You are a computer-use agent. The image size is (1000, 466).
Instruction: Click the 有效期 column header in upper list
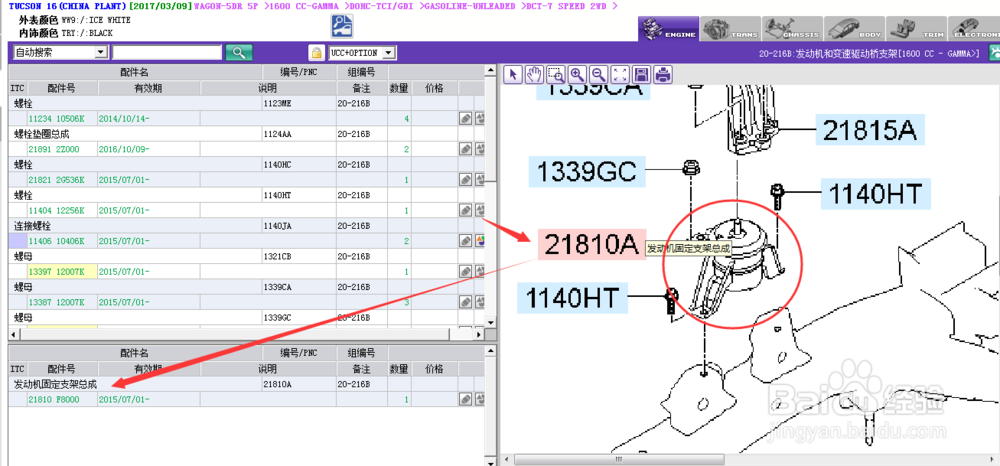[x=149, y=88]
